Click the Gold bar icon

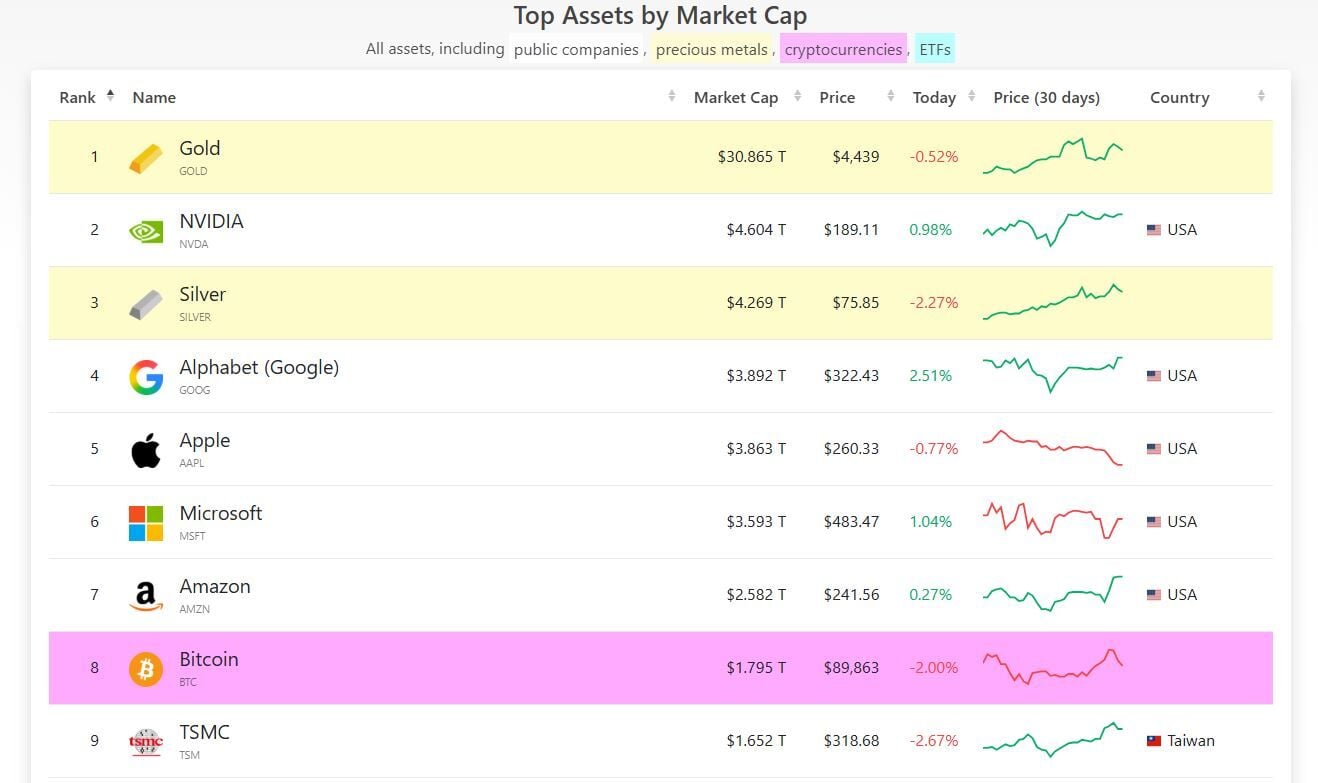pos(145,158)
